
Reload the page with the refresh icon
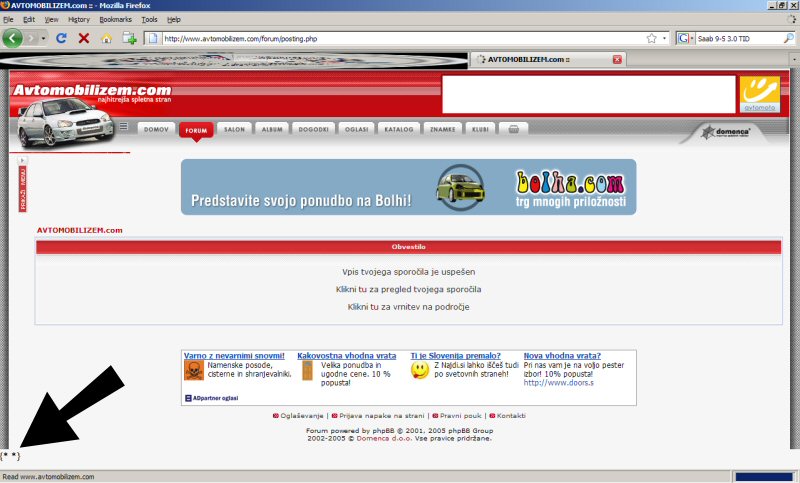click(61, 38)
